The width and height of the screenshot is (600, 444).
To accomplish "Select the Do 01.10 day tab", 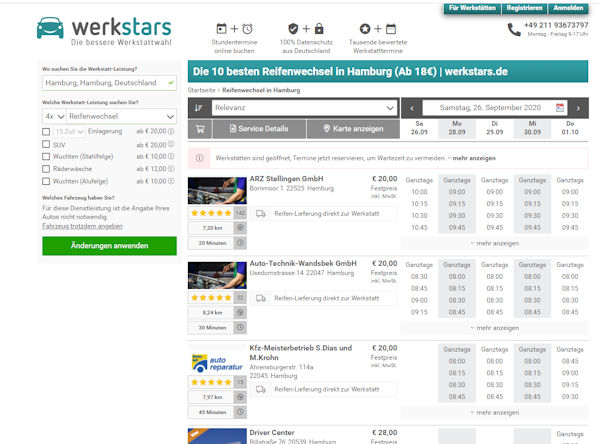I will [x=570, y=128].
